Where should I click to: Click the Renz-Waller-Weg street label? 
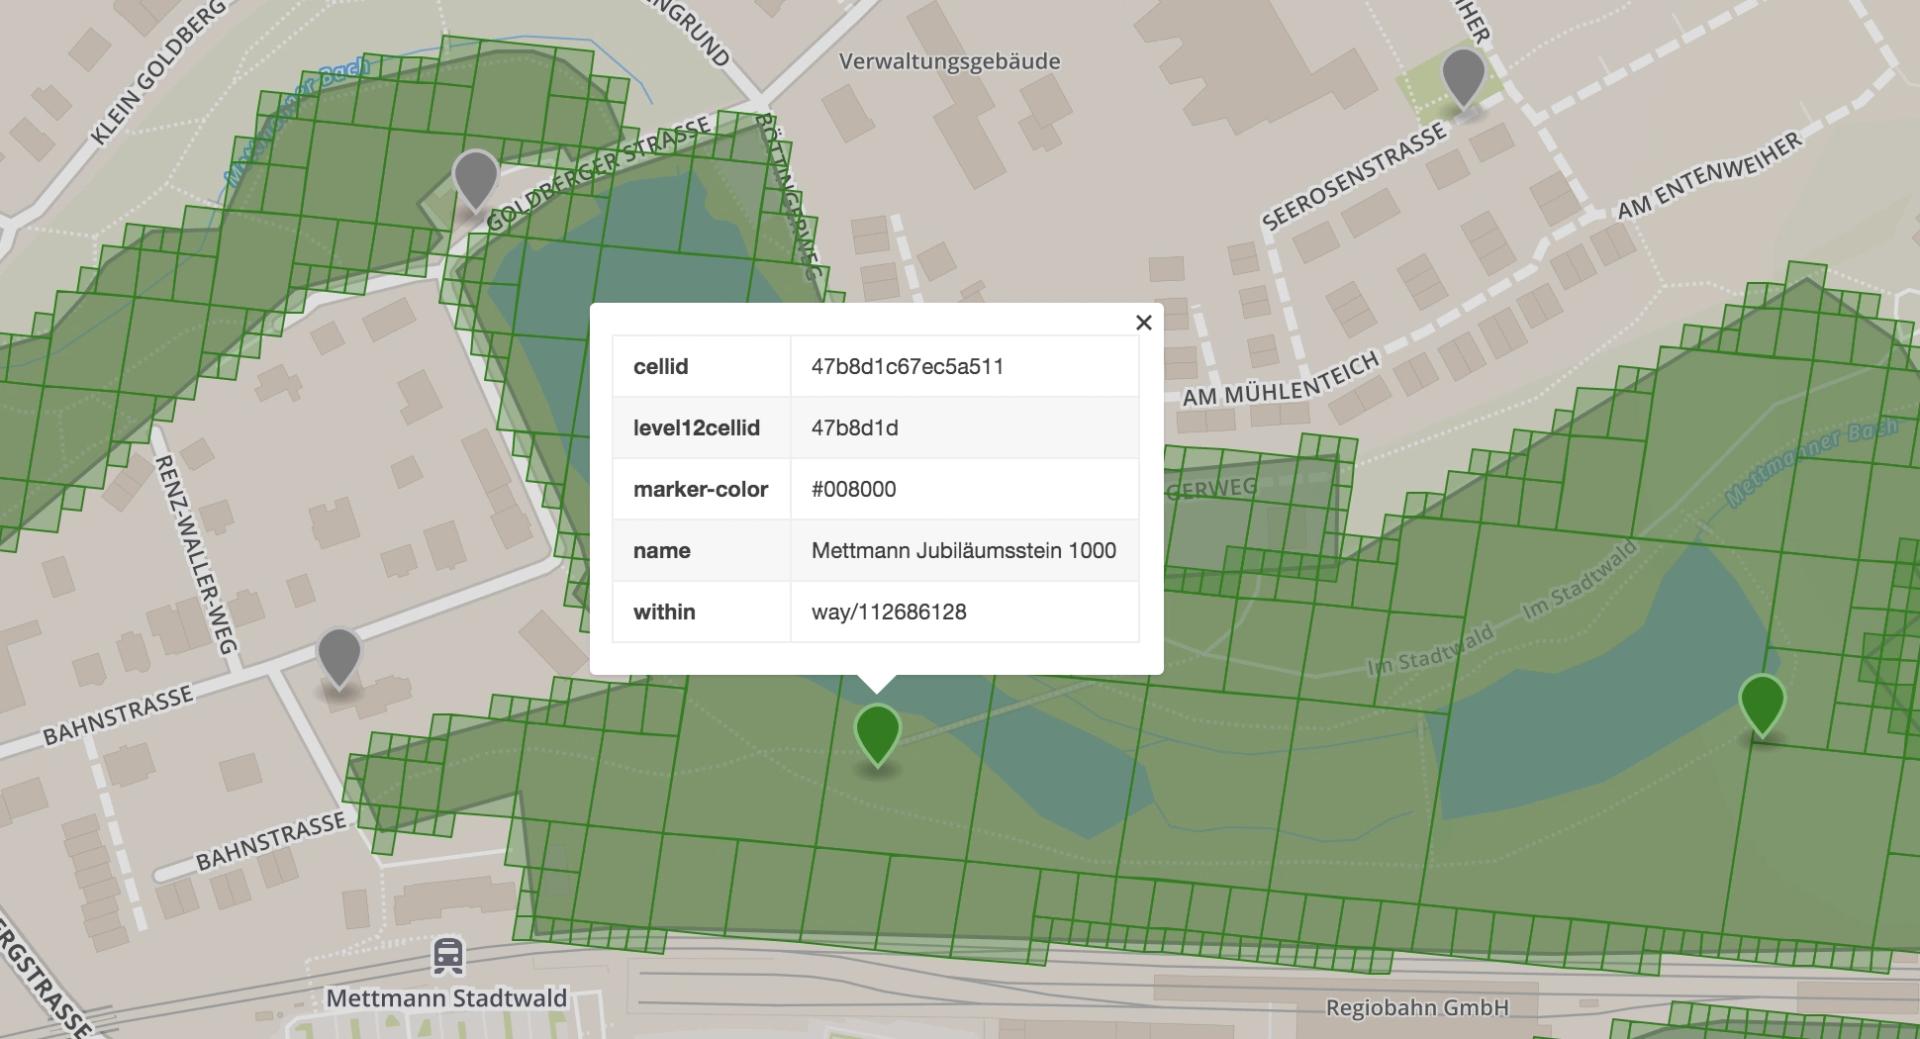(x=195, y=553)
